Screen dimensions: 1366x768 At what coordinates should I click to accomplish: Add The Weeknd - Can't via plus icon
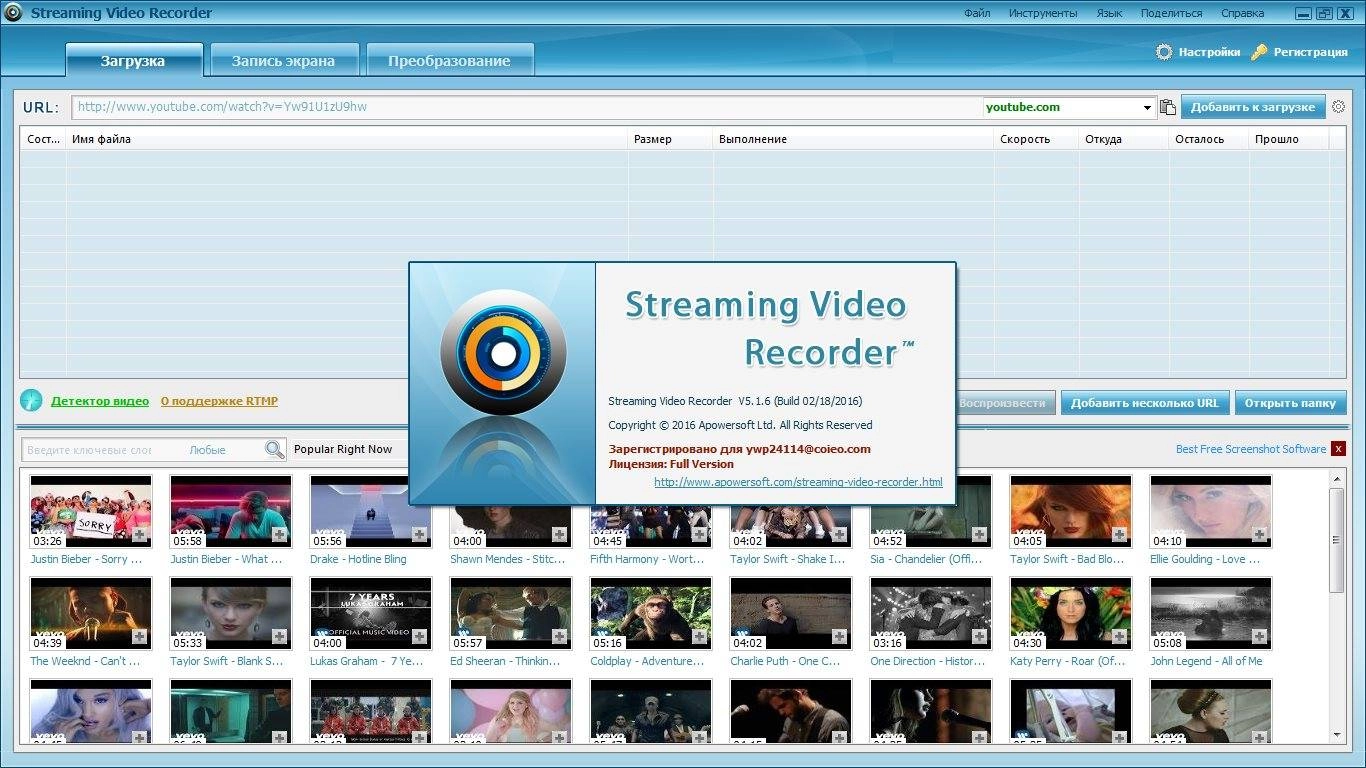point(139,637)
